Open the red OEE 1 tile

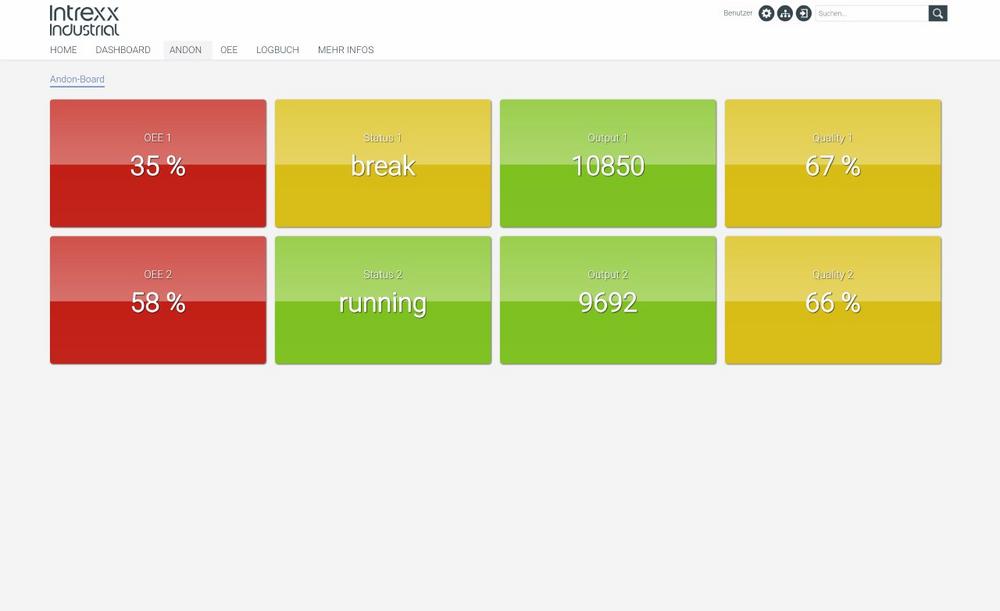pos(158,163)
